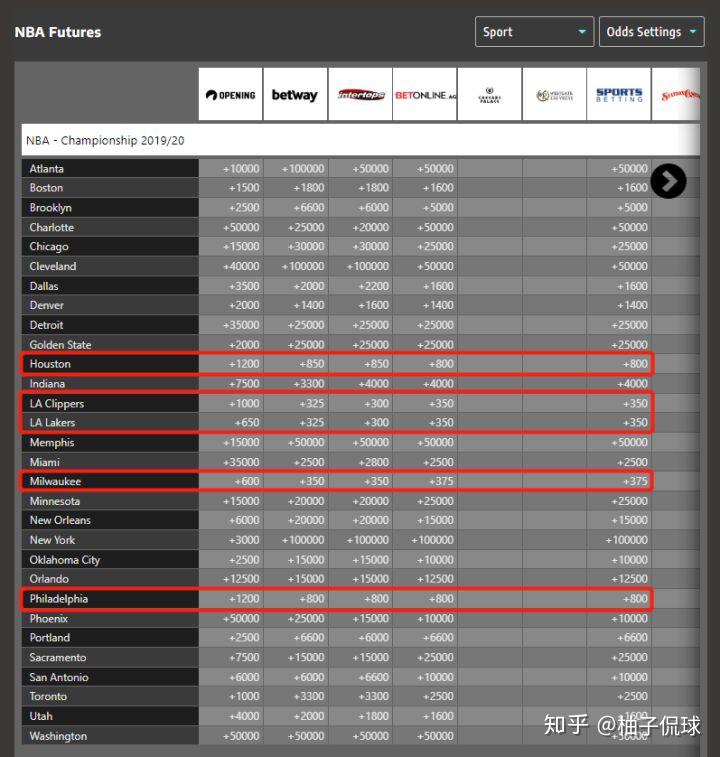Select the Memphis team row label
This screenshot has width=720, height=757.
click(x=110, y=442)
